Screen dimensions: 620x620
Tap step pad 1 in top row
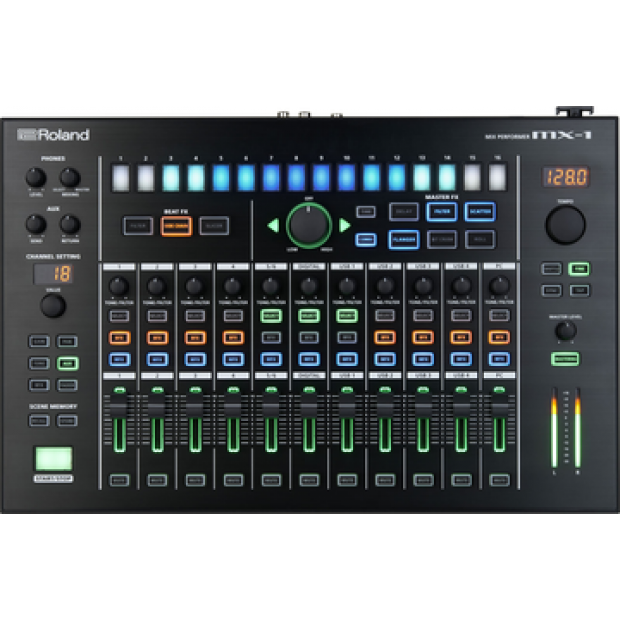click(121, 178)
